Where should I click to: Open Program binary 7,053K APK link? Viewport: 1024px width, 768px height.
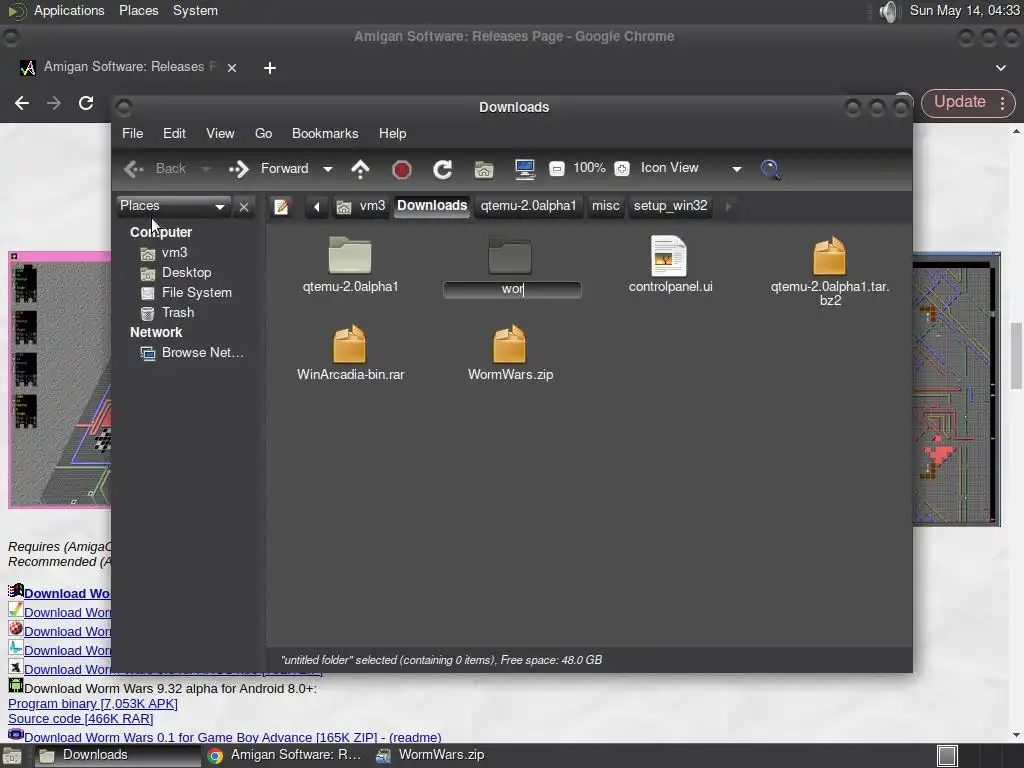(93, 703)
